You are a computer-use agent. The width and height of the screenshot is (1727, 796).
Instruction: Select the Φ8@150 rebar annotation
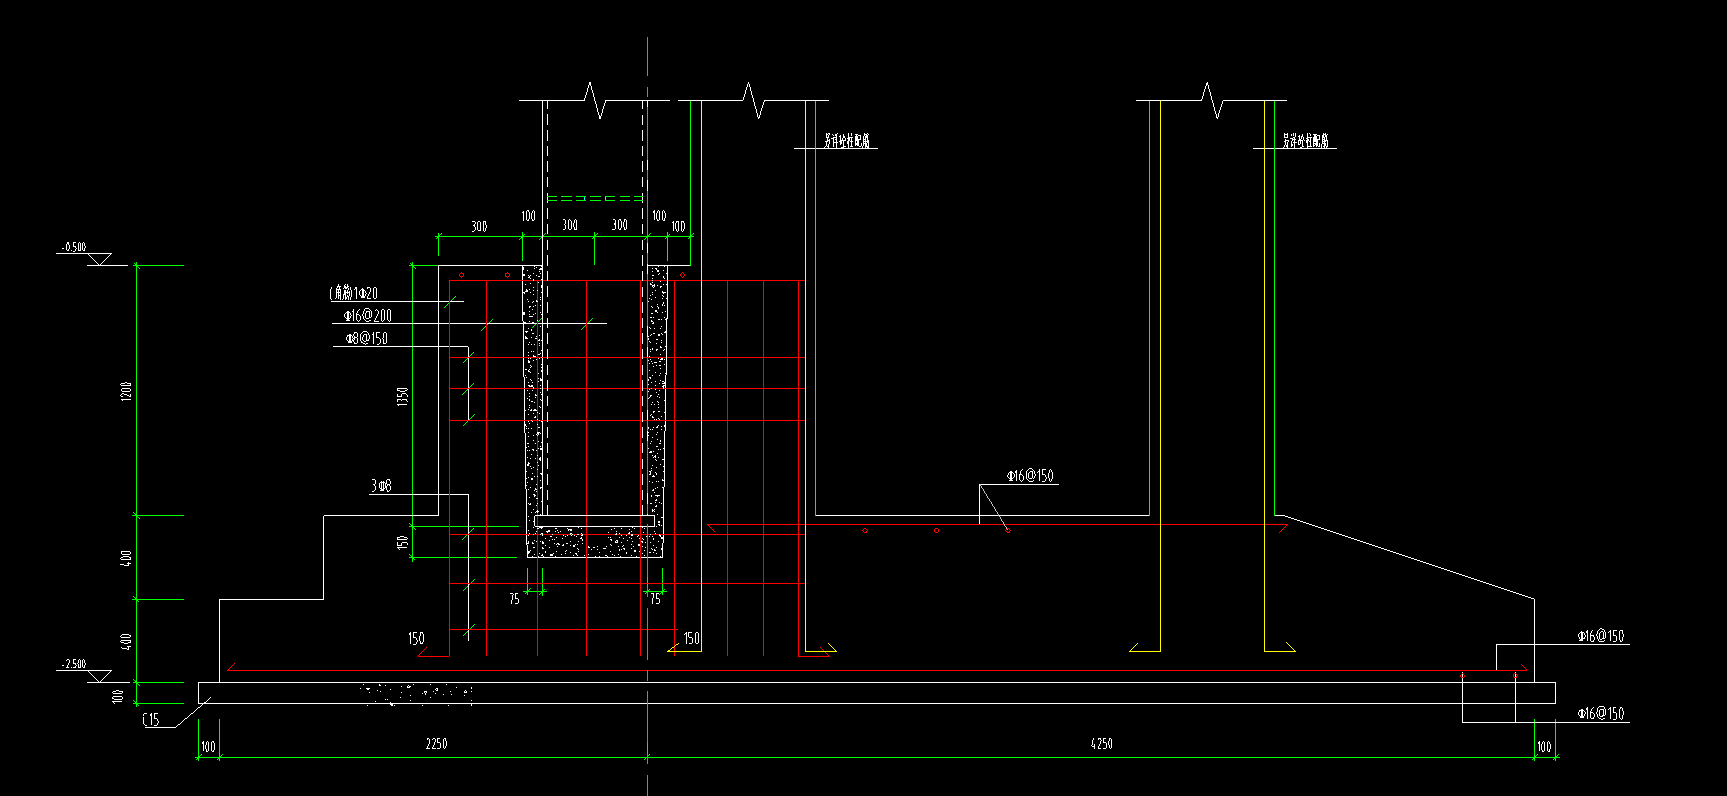pos(366,339)
